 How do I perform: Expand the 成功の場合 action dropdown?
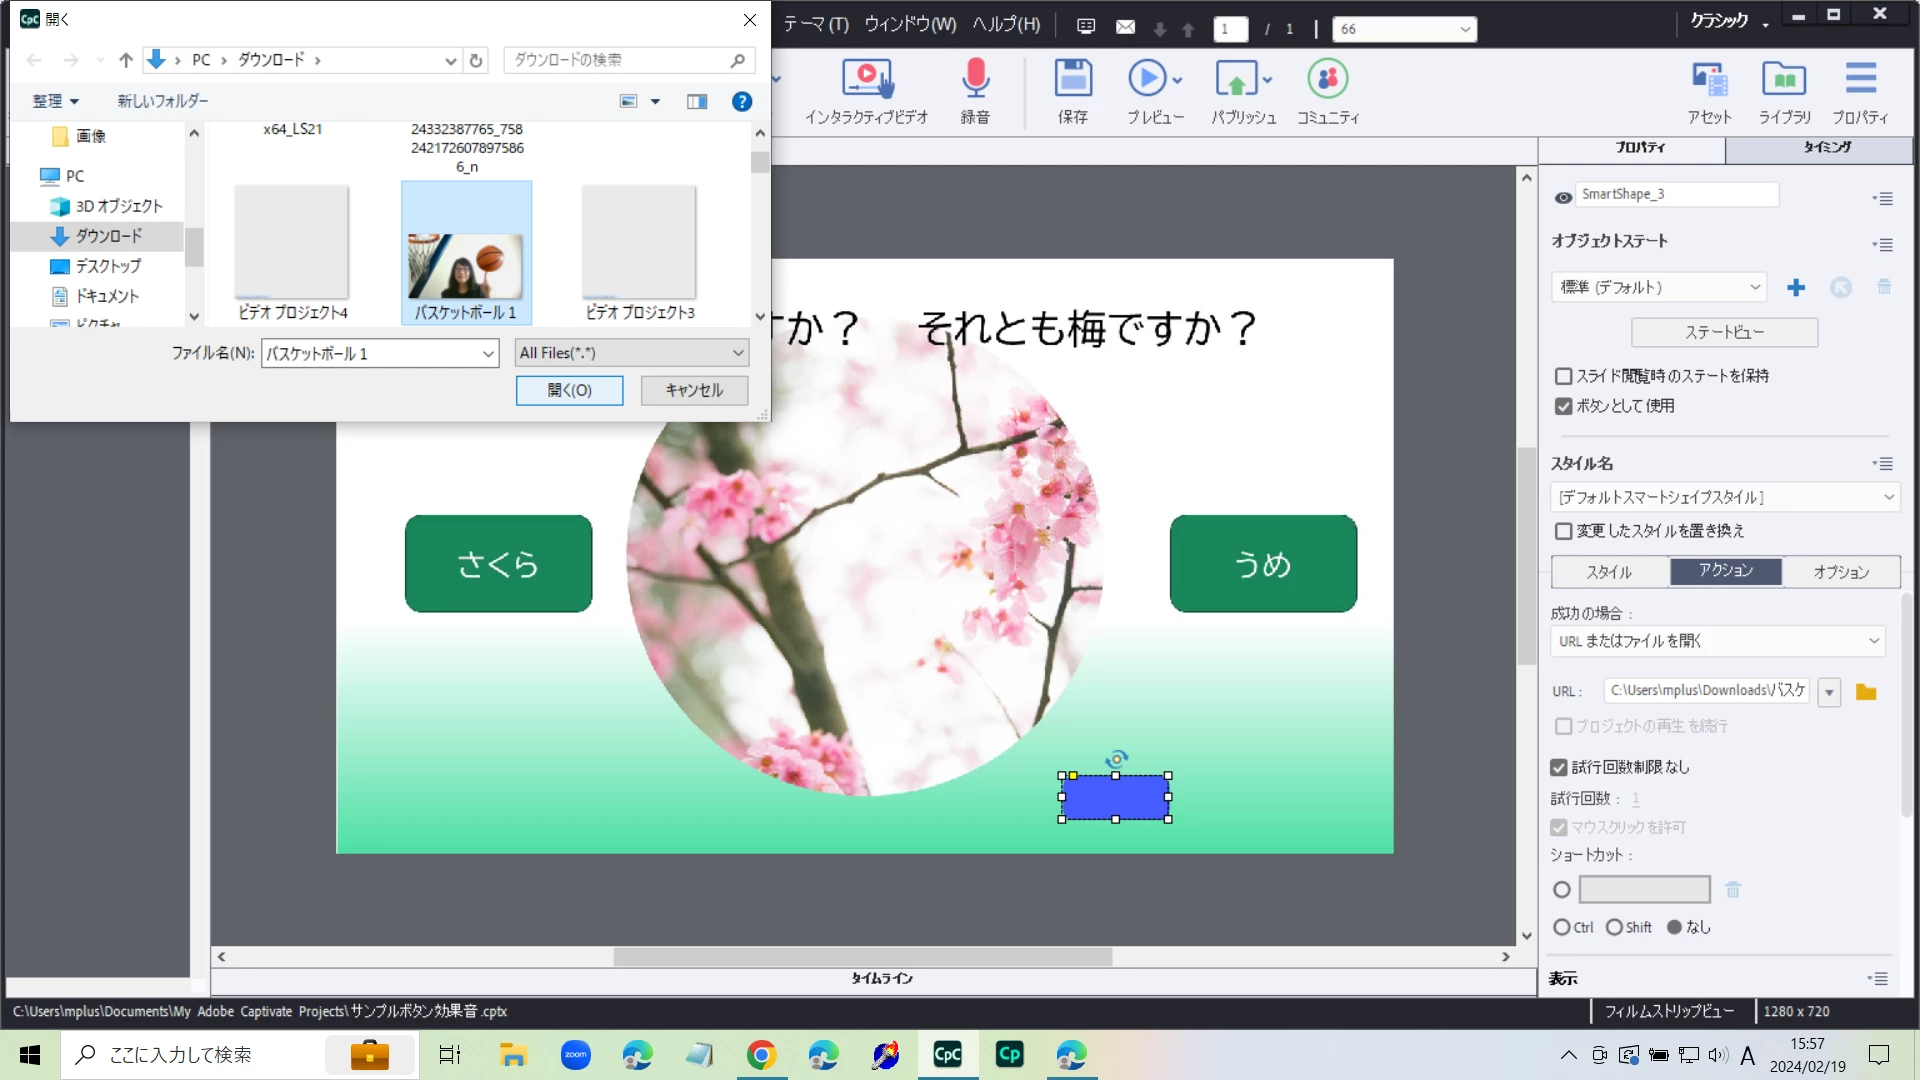(x=1718, y=641)
